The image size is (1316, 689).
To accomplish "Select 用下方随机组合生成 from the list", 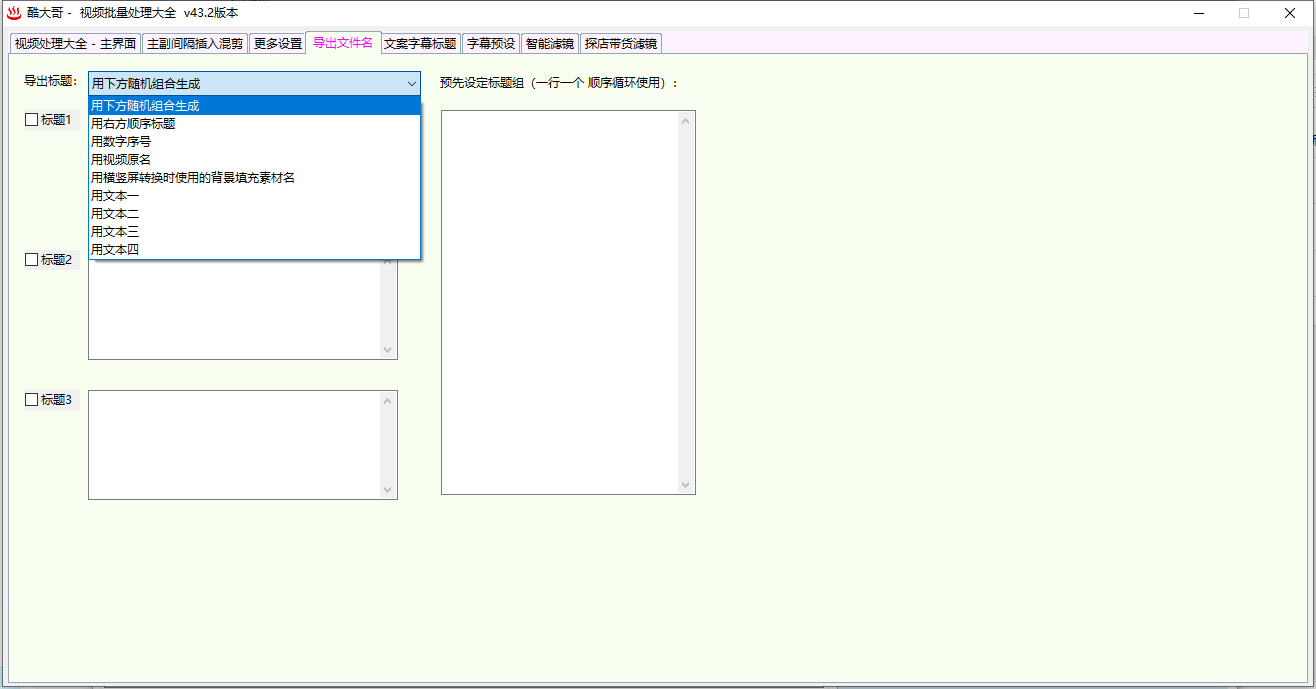I will click(x=254, y=106).
